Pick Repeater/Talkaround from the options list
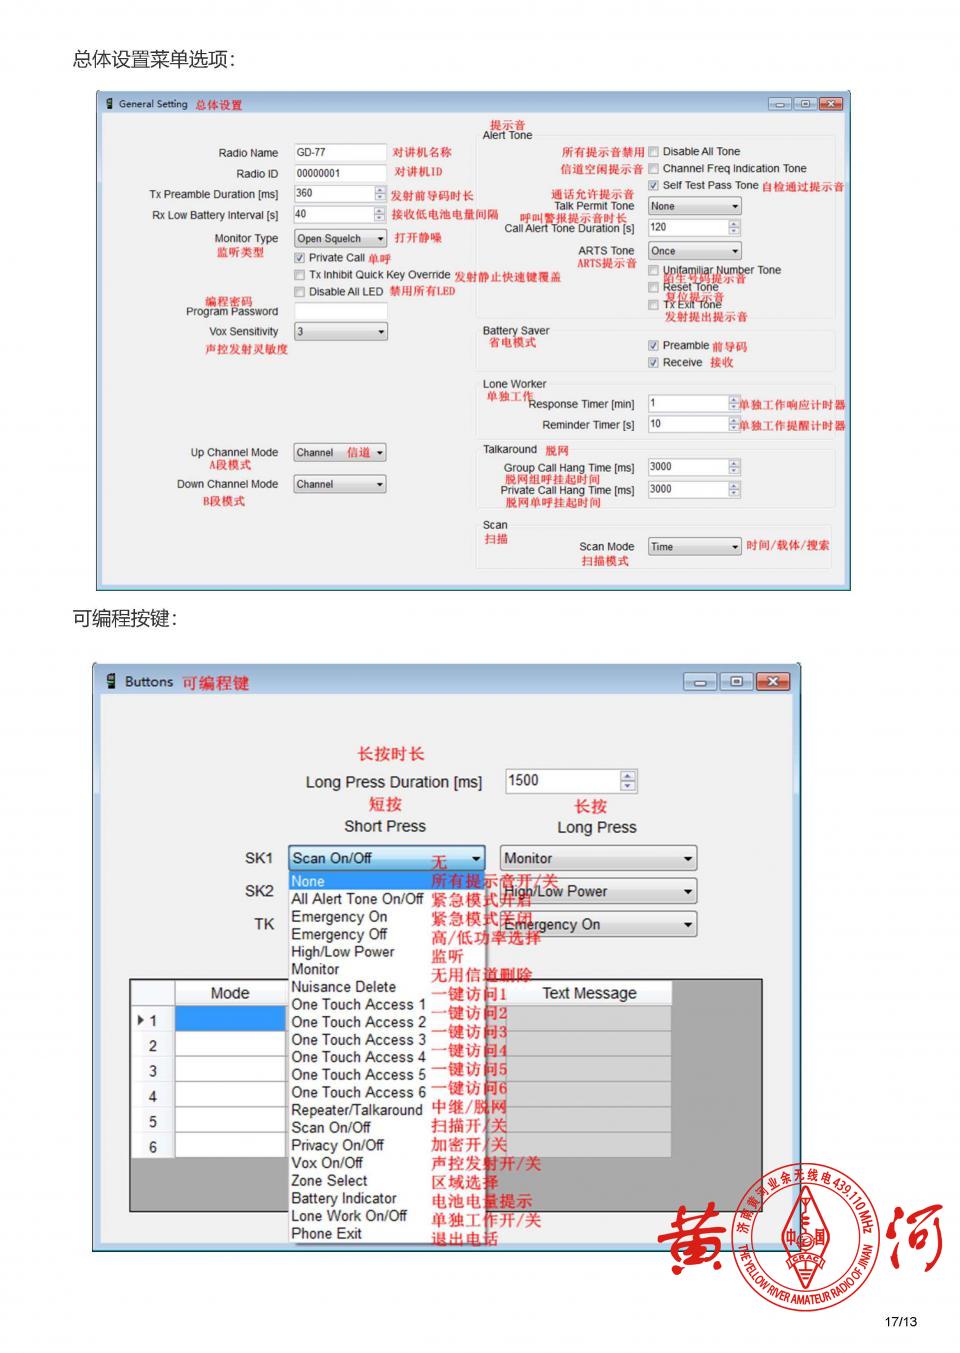This screenshot has width=960, height=1353. coord(356,1110)
